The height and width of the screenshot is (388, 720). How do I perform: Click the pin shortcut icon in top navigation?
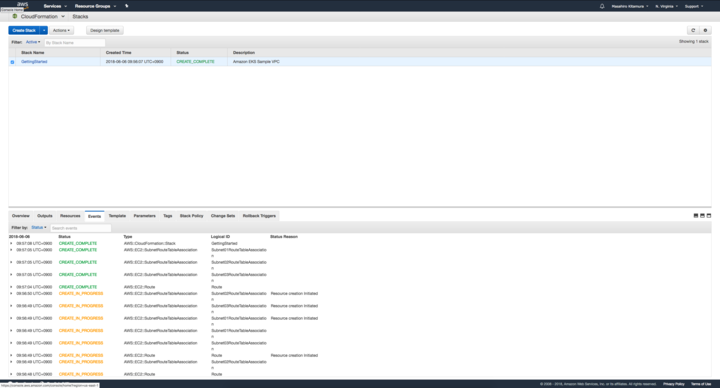(127, 6)
